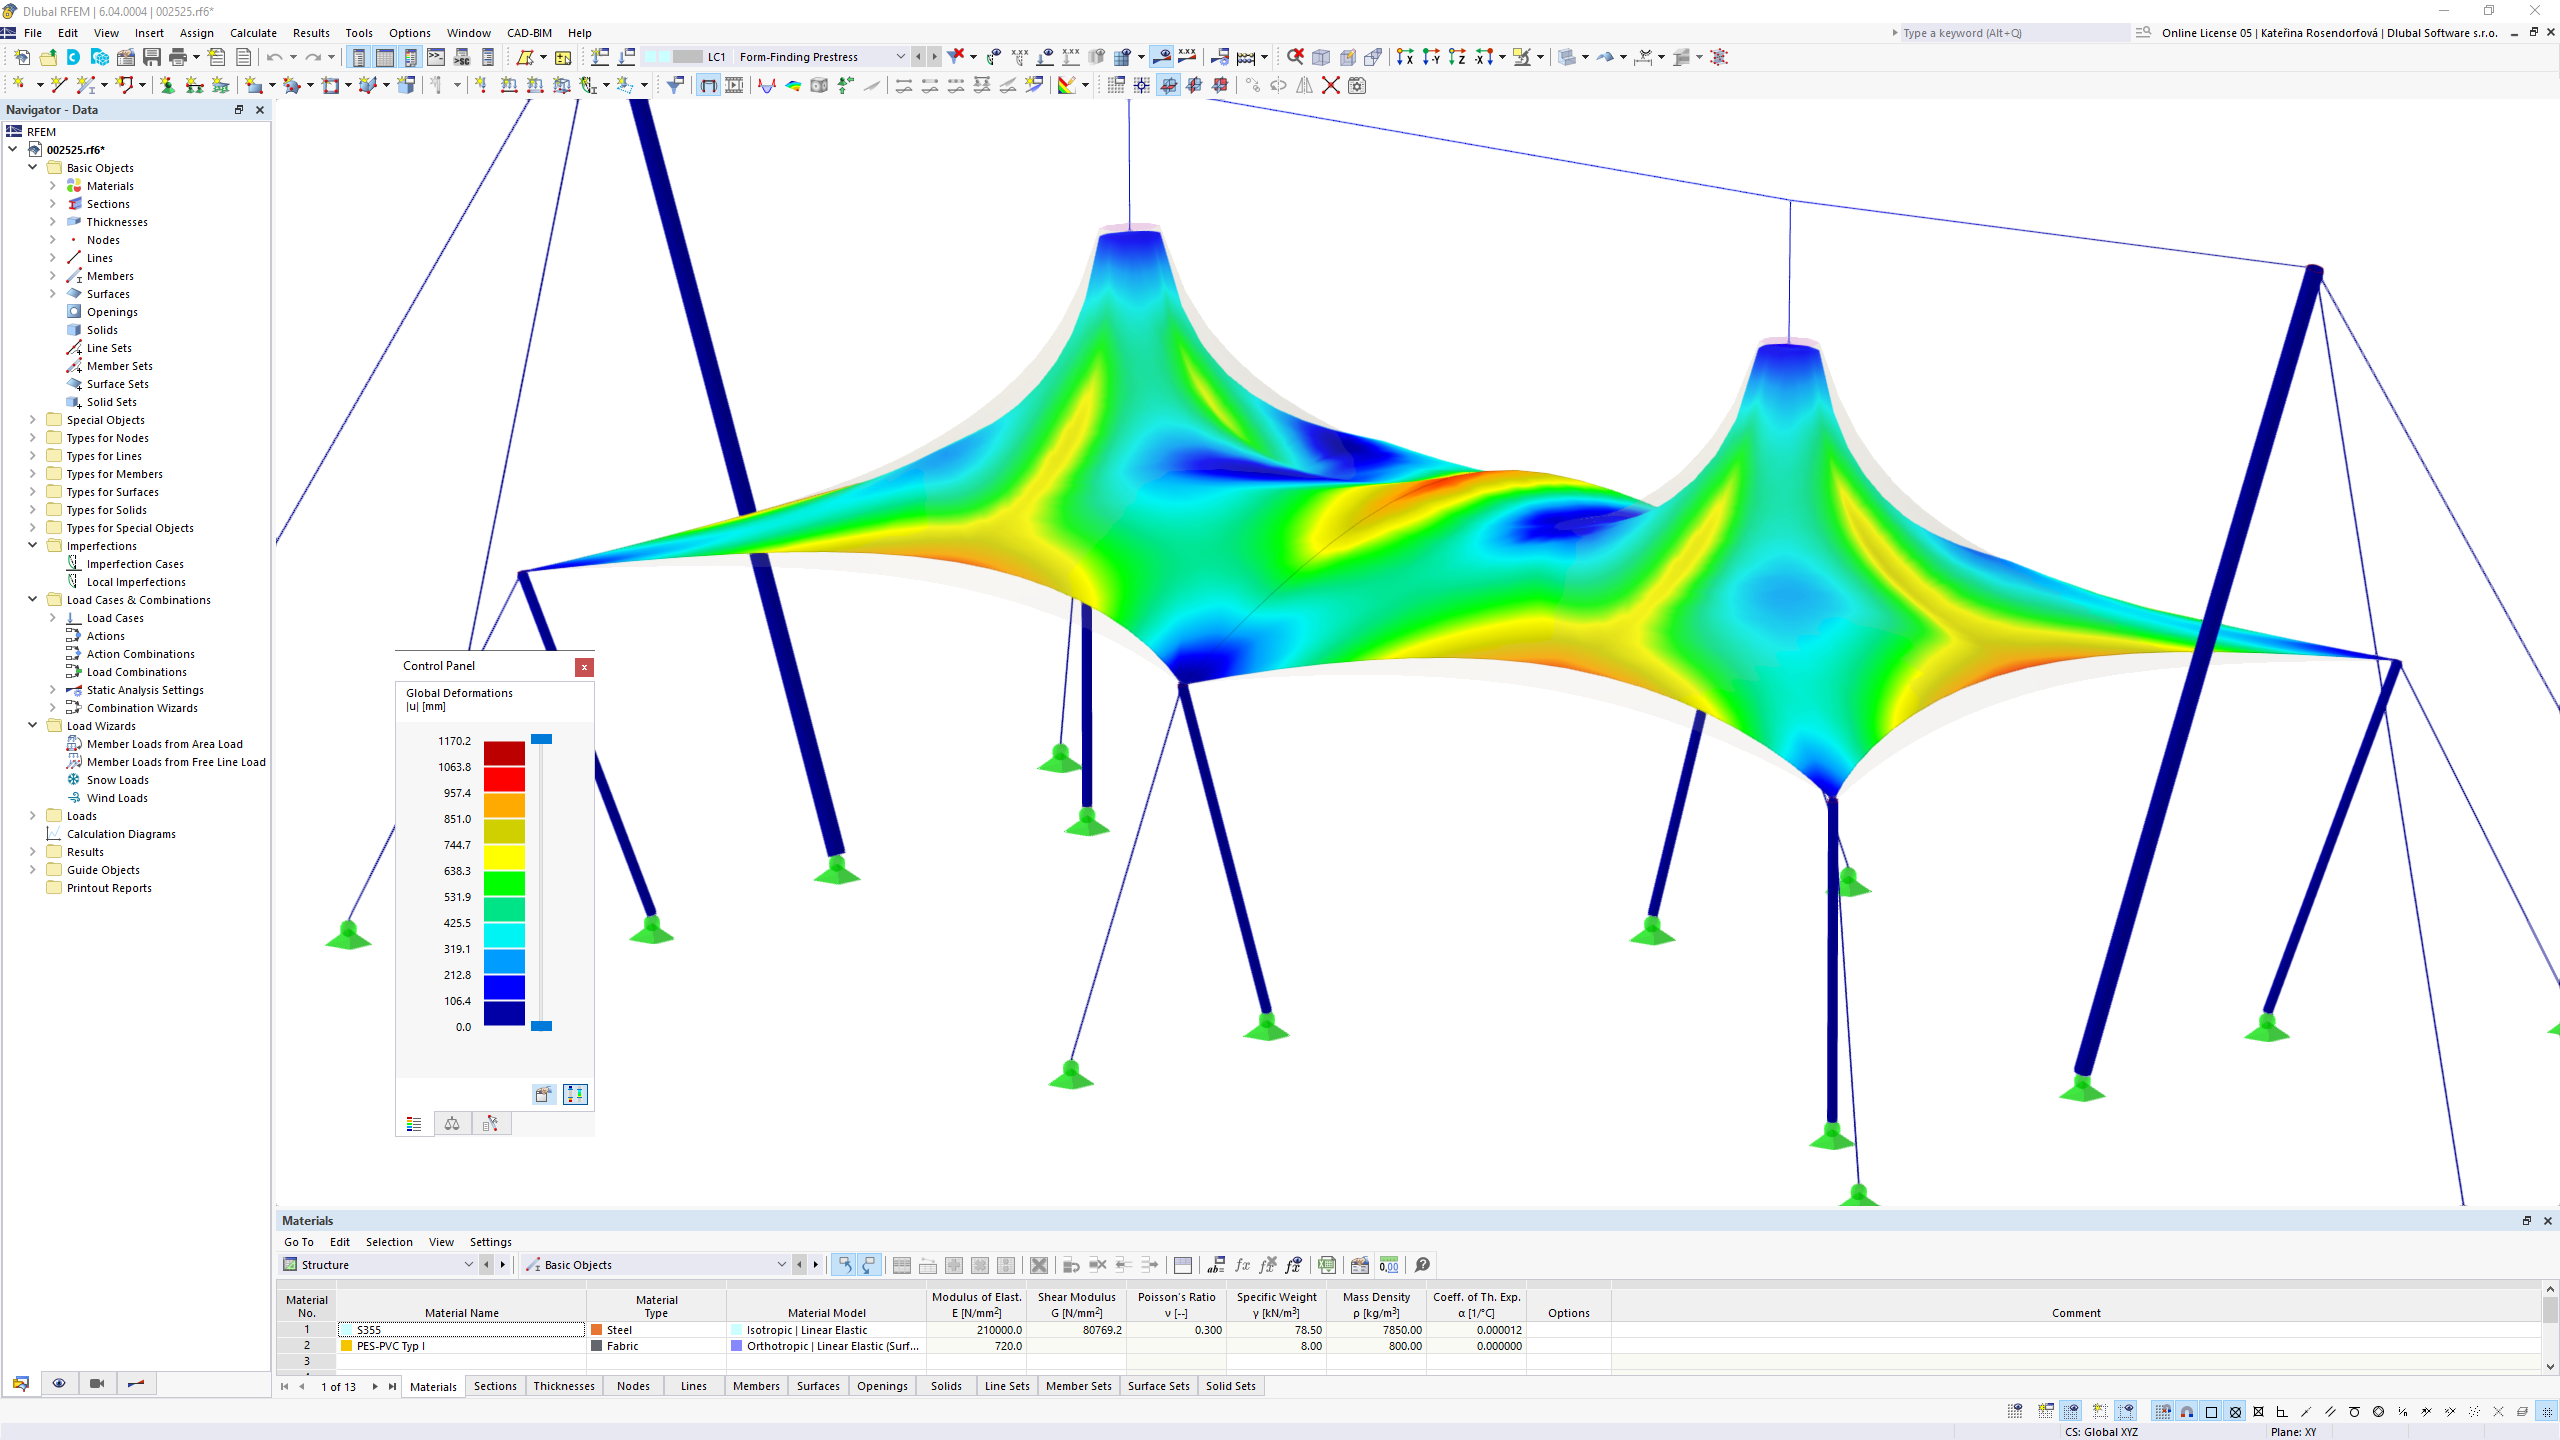Expand the Load Cases & Combinations tree
Screen dimensions: 2560x1440
[x=33, y=600]
